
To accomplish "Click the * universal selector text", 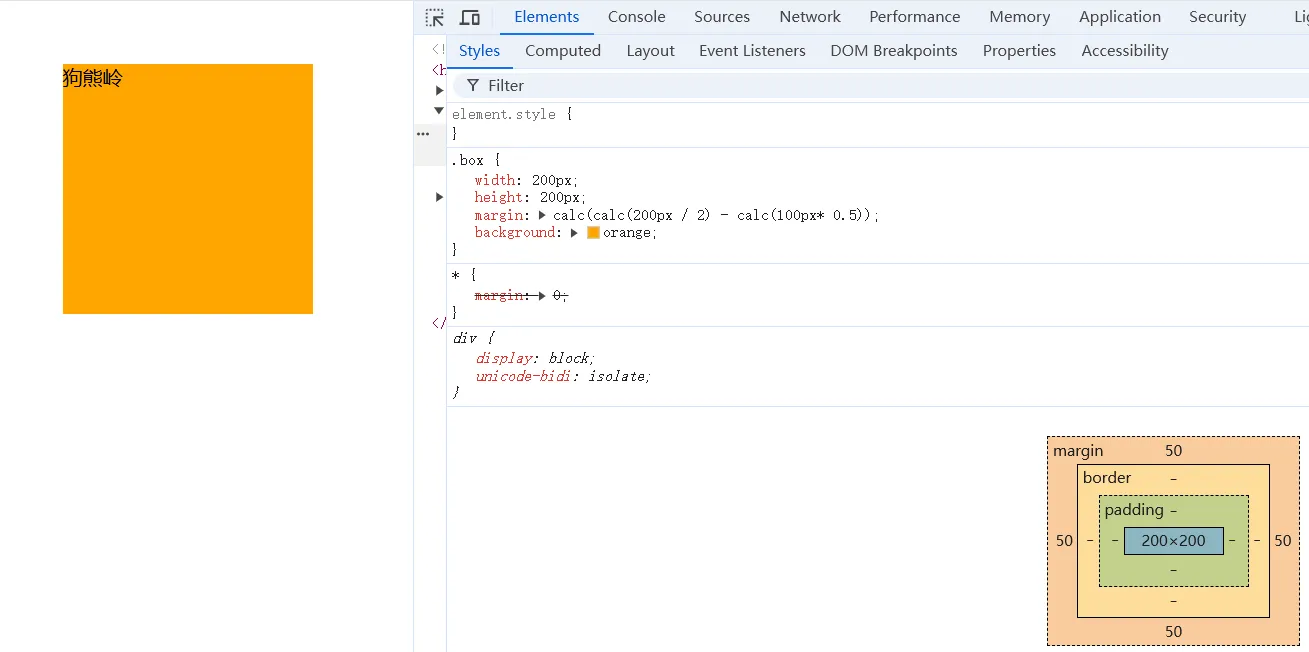I will [x=456, y=274].
